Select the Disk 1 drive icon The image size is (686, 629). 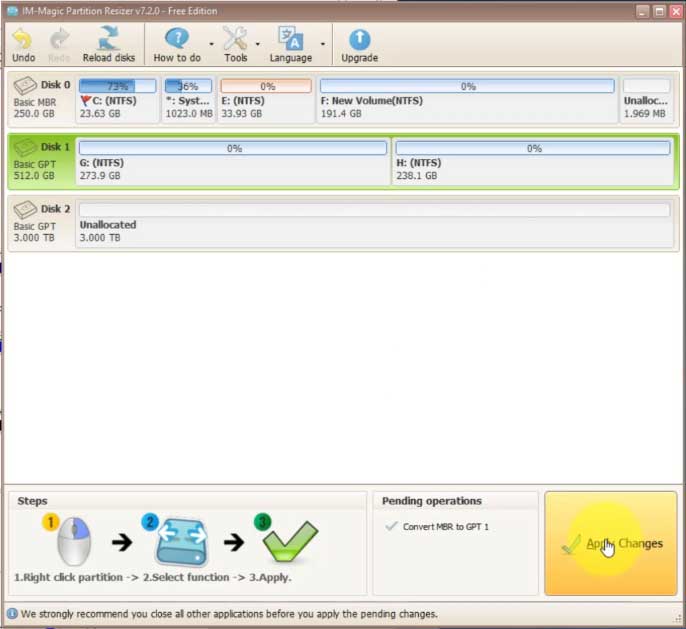(x=24, y=147)
